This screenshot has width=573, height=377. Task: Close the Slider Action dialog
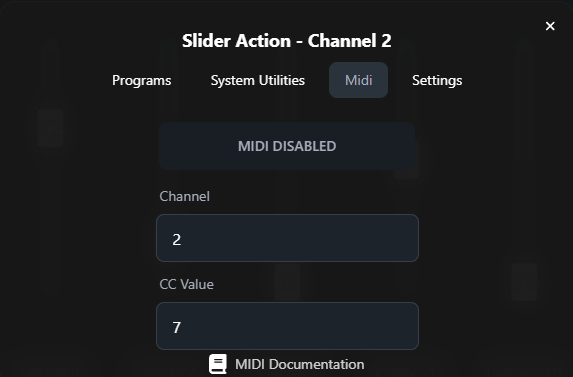(550, 26)
